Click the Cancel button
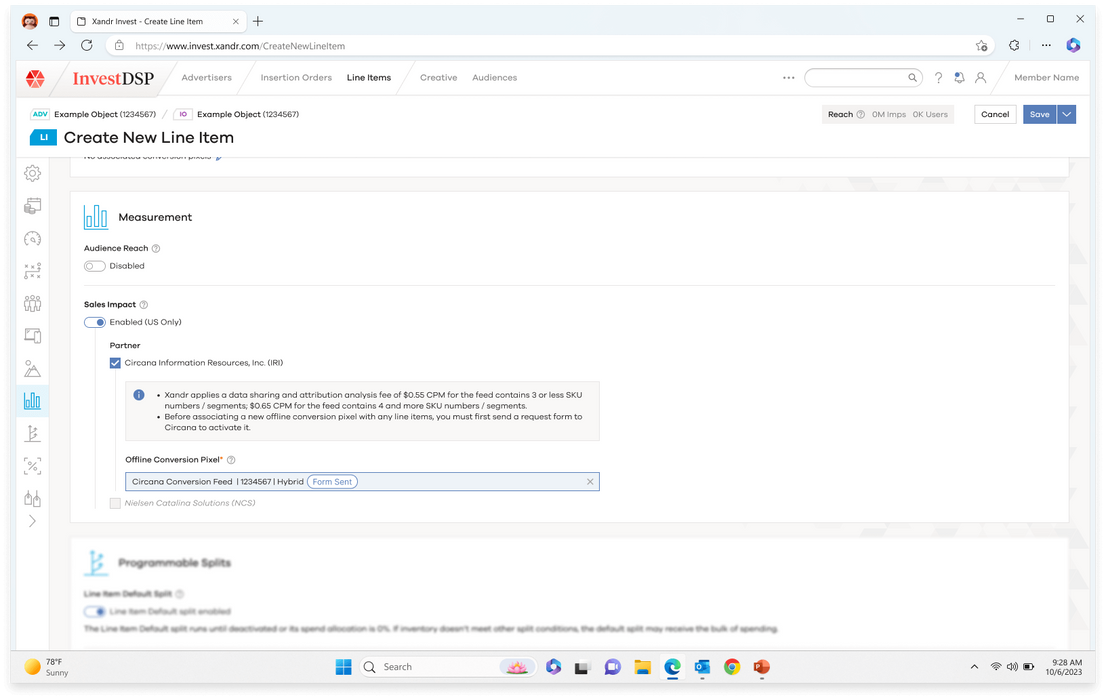Viewport: 1106px width, 699px height. pos(995,114)
